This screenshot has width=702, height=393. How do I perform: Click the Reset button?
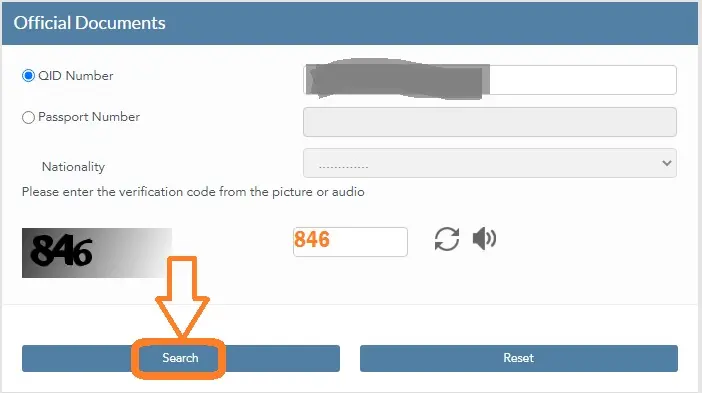[x=519, y=358]
